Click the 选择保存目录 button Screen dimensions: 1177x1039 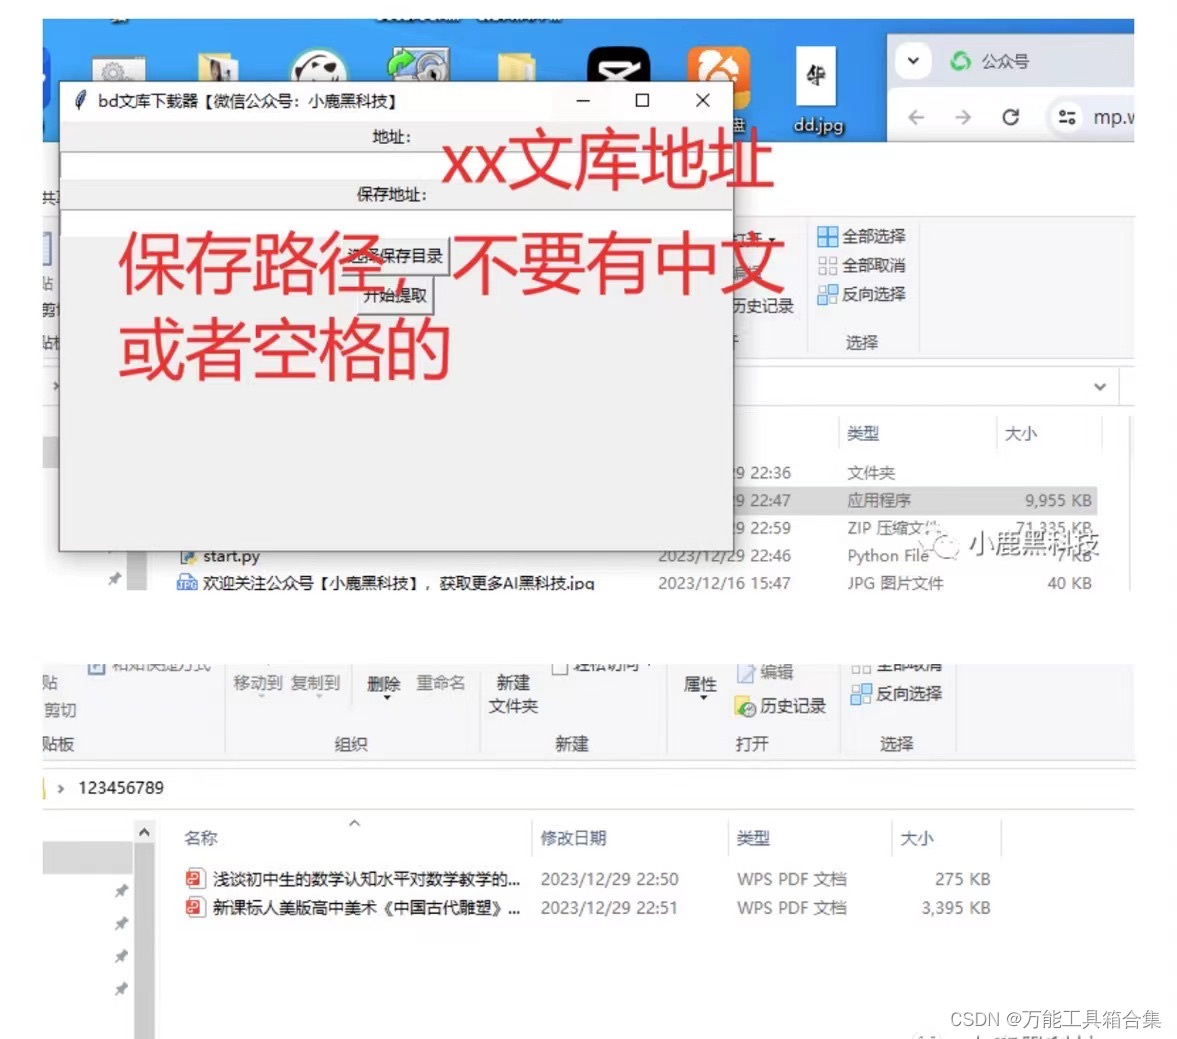point(395,256)
